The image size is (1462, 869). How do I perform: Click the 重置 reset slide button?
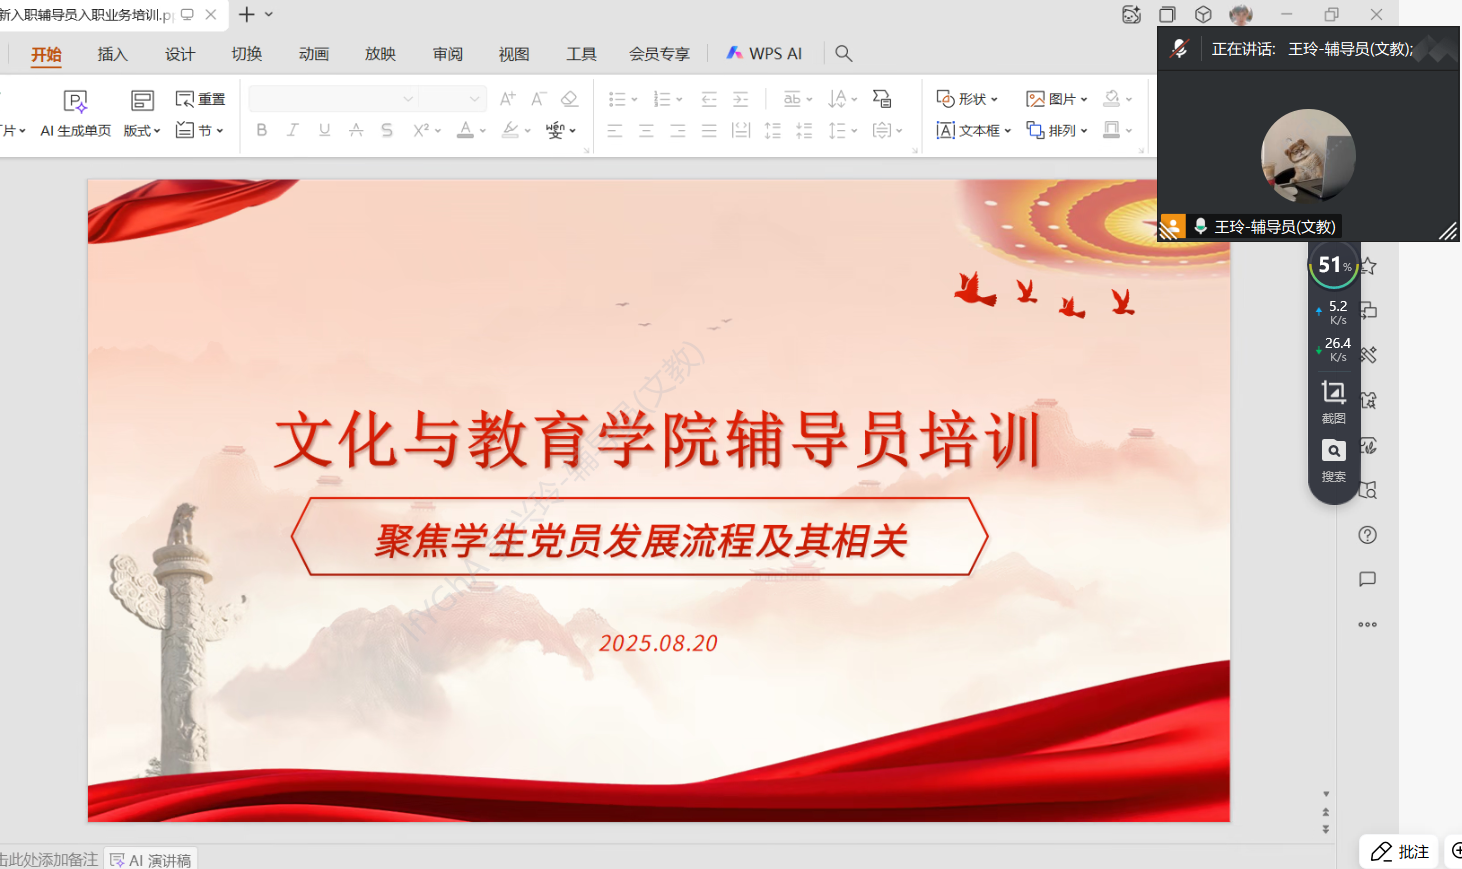200,99
